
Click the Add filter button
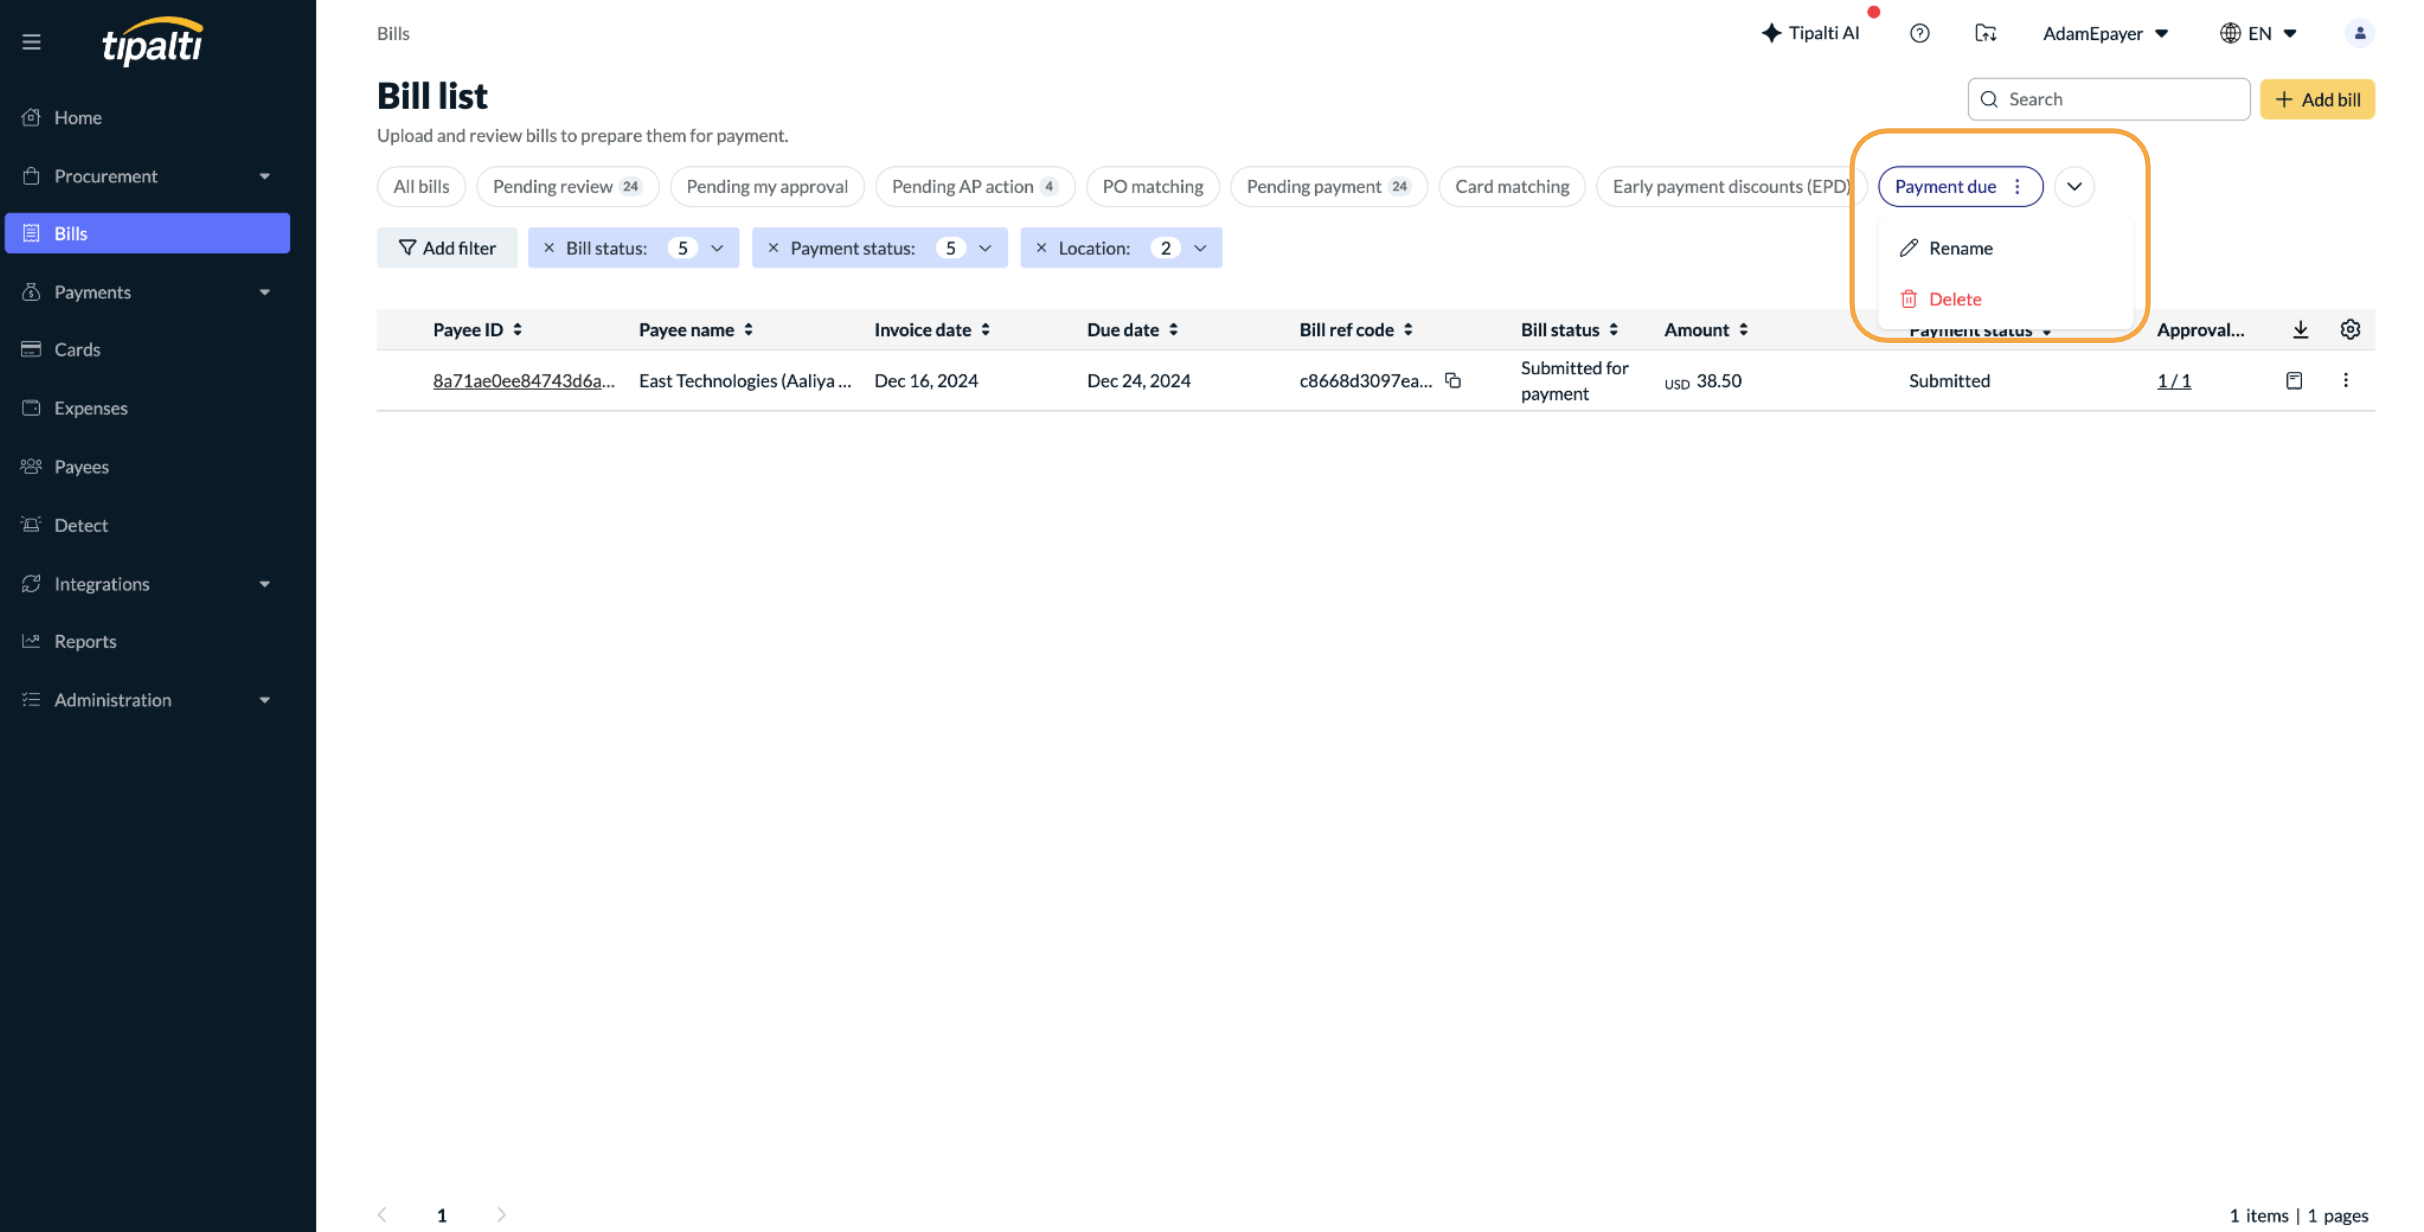tap(447, 248)
